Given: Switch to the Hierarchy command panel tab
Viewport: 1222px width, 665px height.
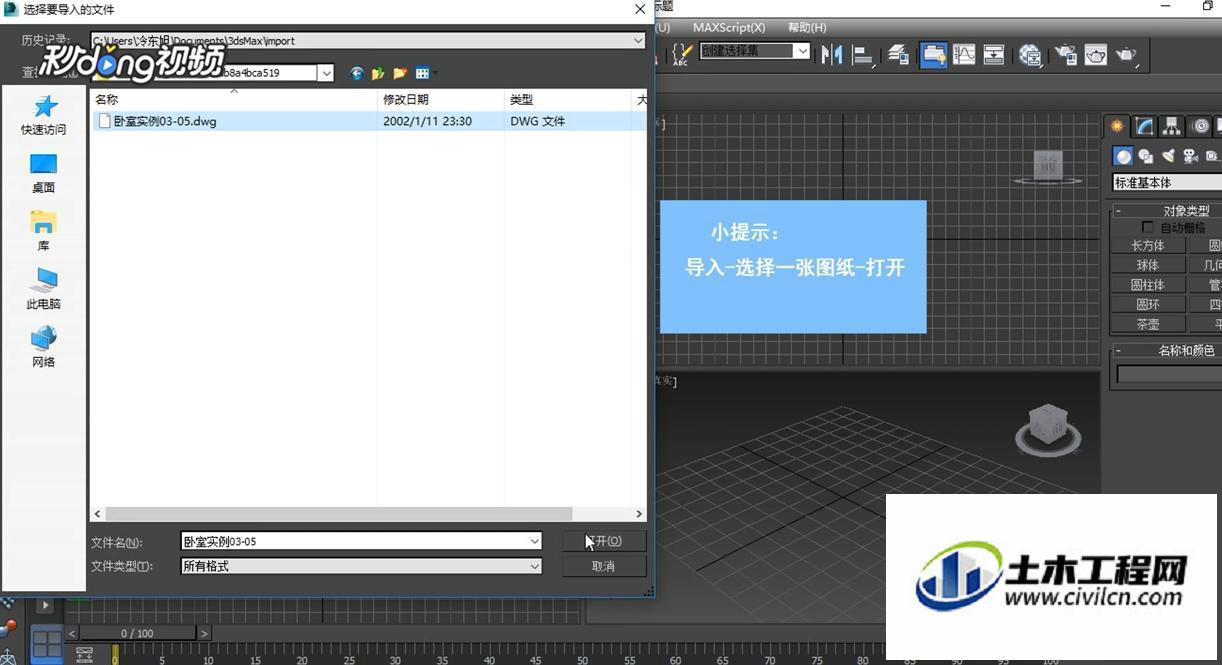Looking at the screenshot, I should click(1172, 126).
